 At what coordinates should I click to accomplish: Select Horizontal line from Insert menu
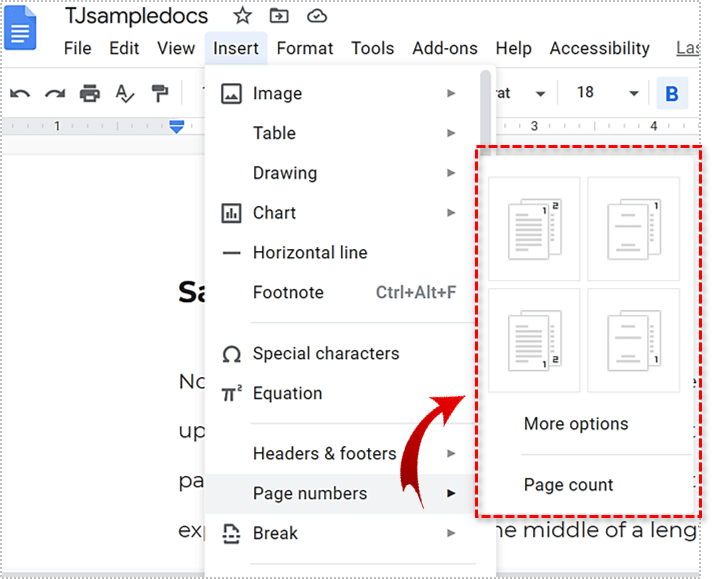pos(309,253)
